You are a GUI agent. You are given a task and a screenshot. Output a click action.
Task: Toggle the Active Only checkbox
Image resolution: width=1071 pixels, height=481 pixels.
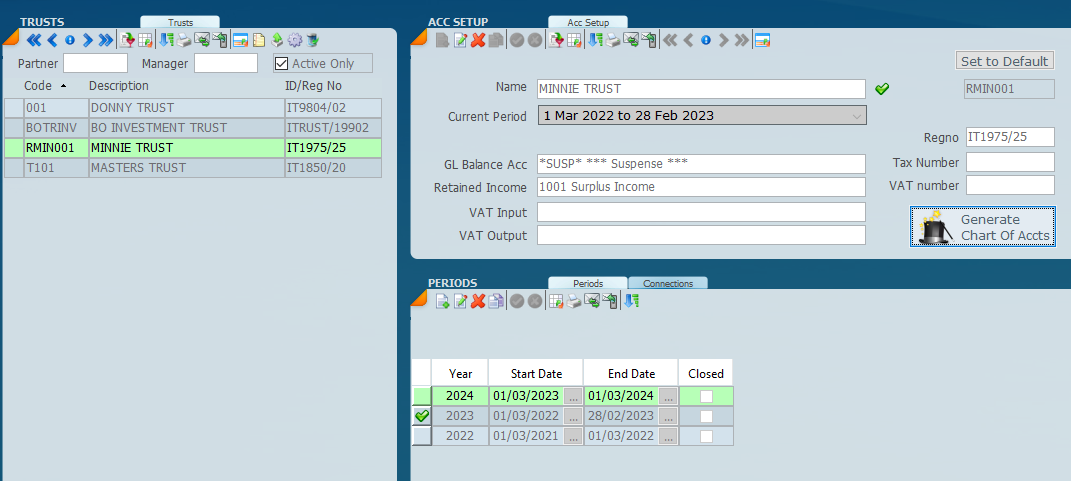[282, 64]
